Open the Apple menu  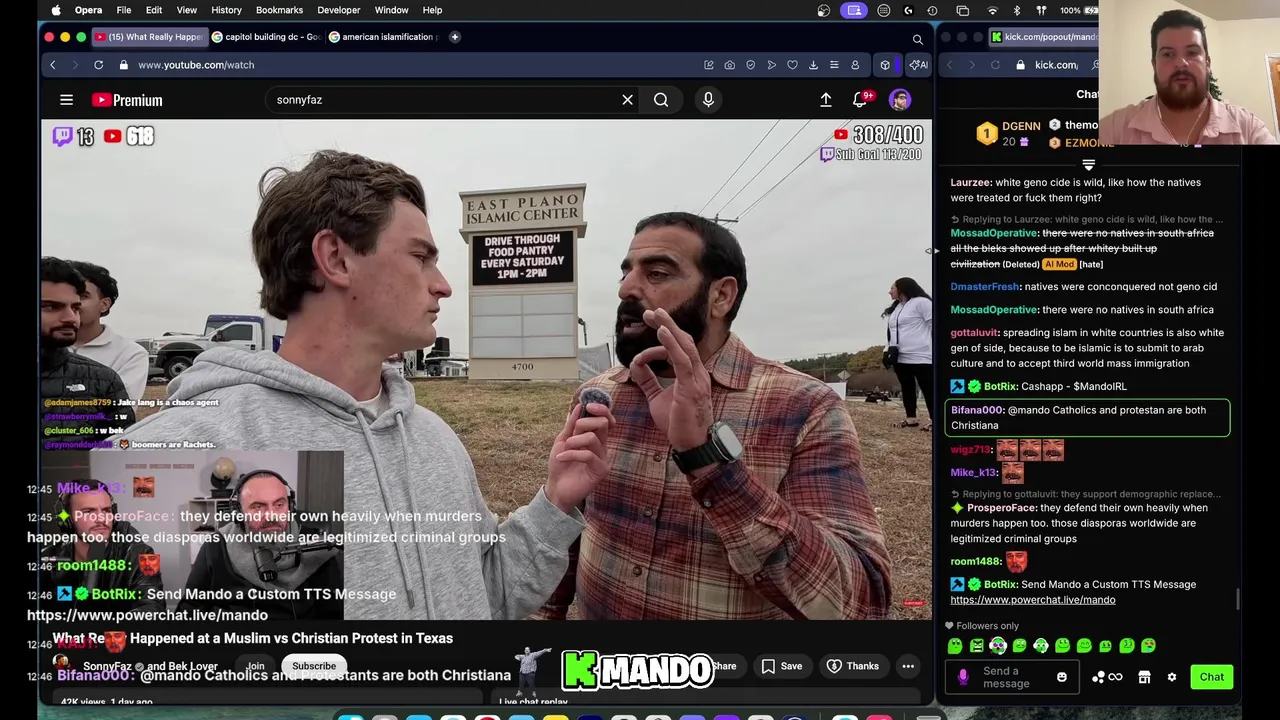[x=56, y=10]
